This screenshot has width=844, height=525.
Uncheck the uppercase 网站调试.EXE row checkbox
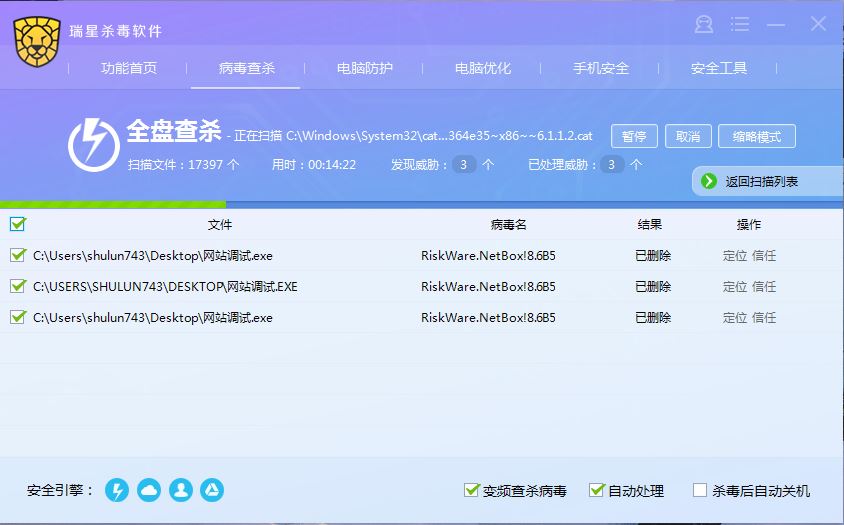tap(18, 285)
